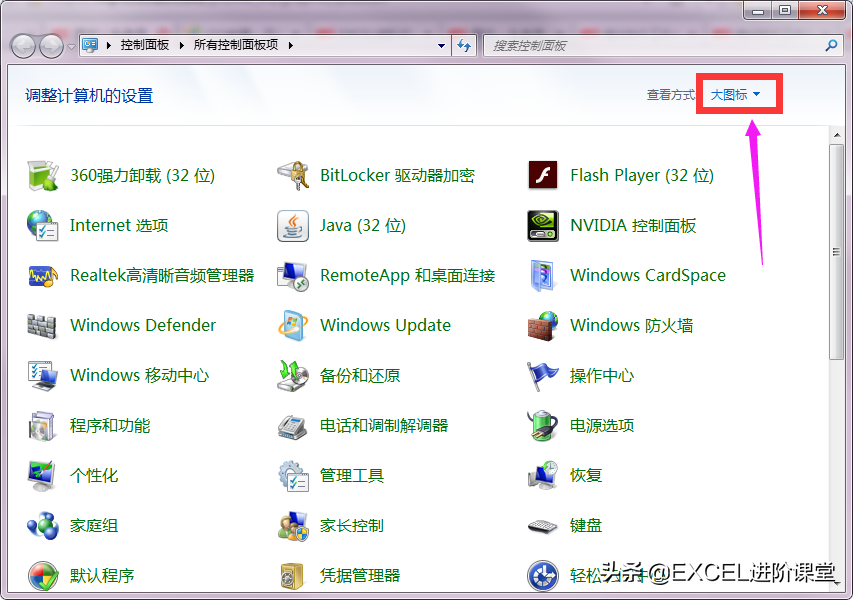Open the Windows CardSpace link text
853x600 pixels.
coord(648,275)
